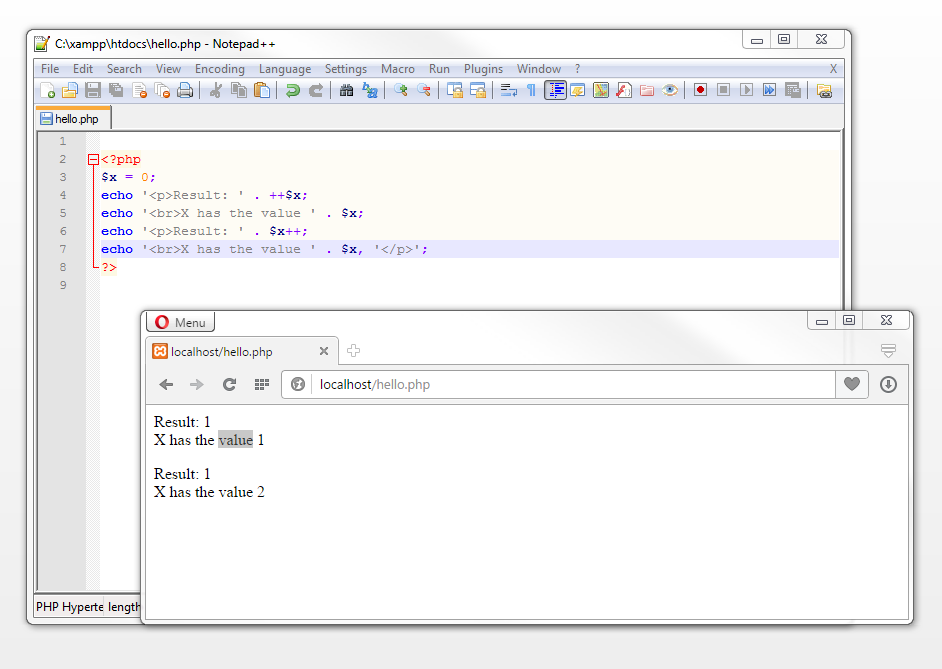The width and height of the screenshot is (942, 669).
Task: Click the Undo arrow icon
Action: (292, 91)
